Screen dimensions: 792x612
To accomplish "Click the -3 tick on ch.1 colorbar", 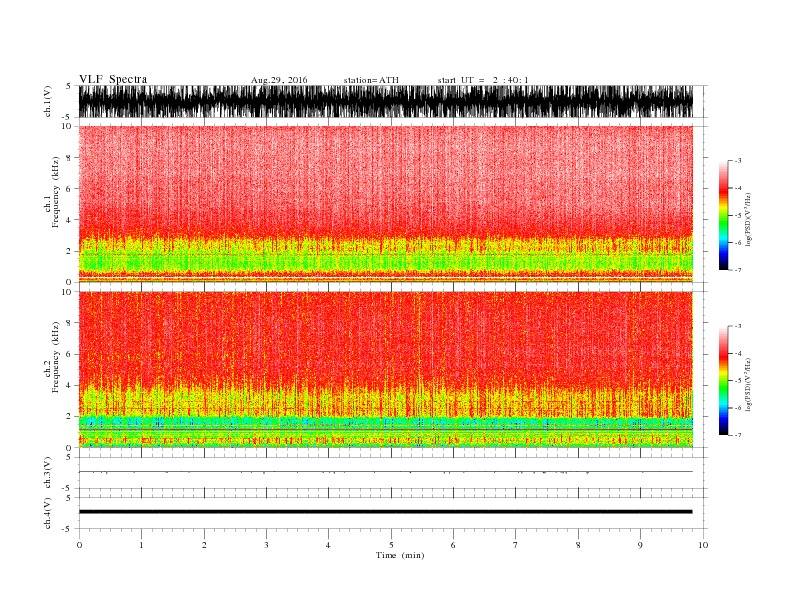I will (738, 161).
